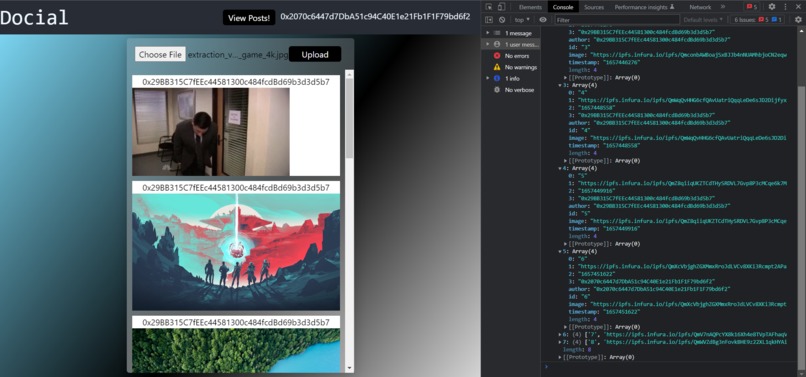Screen dimensions: 806x377
Task: Open the Performance insights tab
Action: [x=645, y=7]
